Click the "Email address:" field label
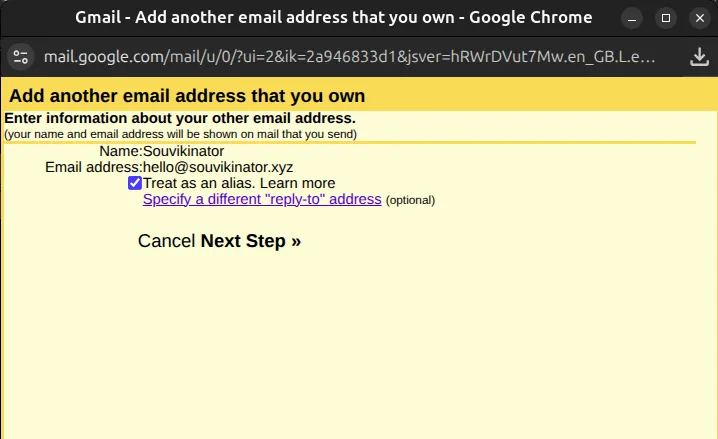Image resolution: width=718 pixels, height=439 pixels. tap(94, 167)
